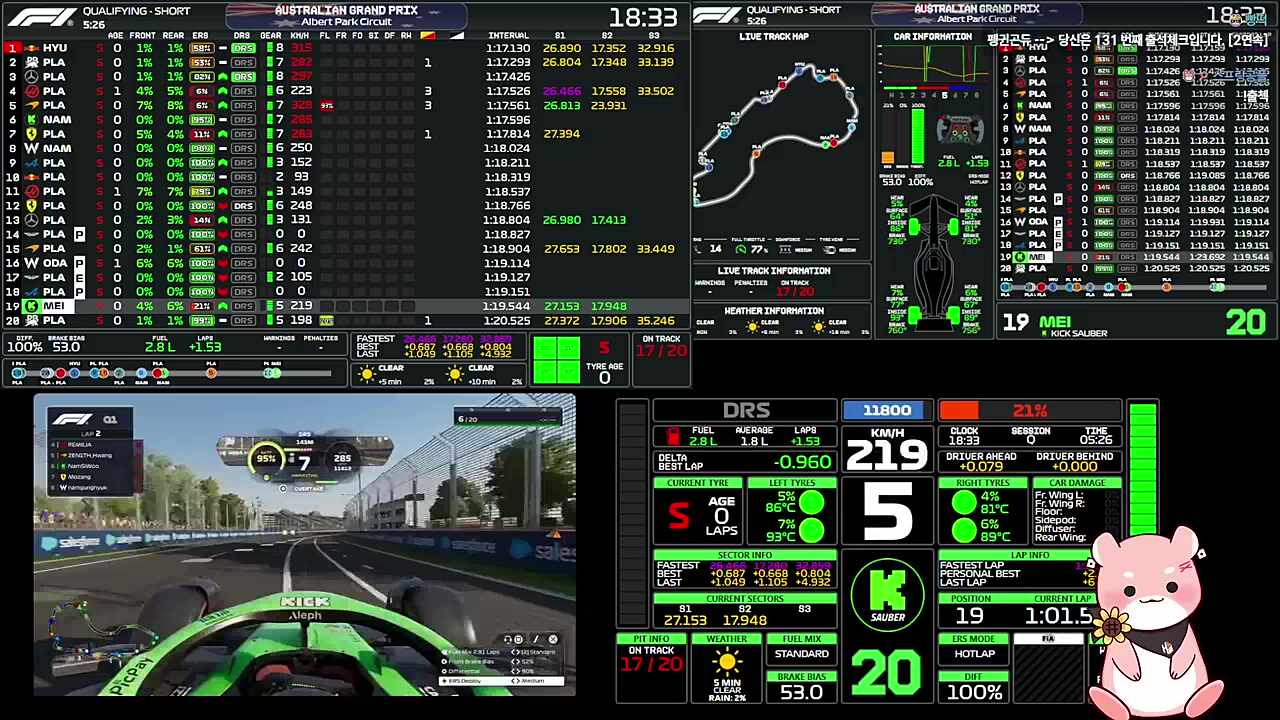Image resolution: width=1280 pixels, height=720 pixels.
Task: Click the blue 11800 RPM bar
Action: point(887,410)
